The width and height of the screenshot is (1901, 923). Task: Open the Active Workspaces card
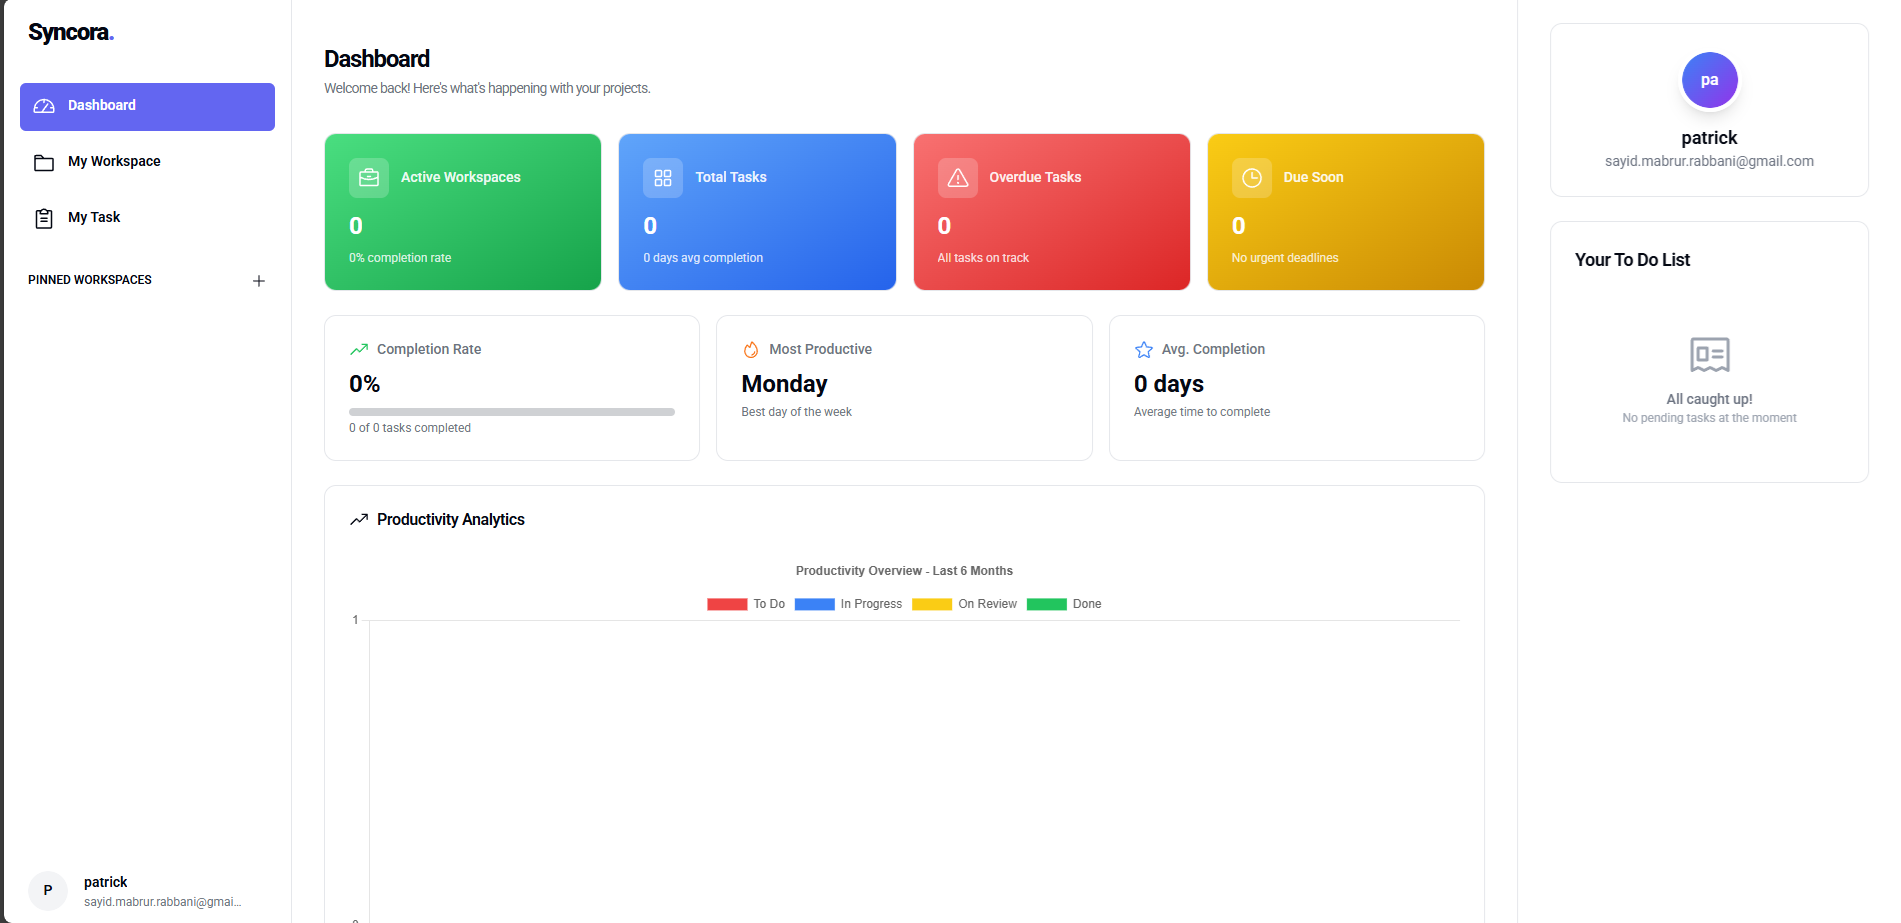pyautogui.click(x=463, y=212)
